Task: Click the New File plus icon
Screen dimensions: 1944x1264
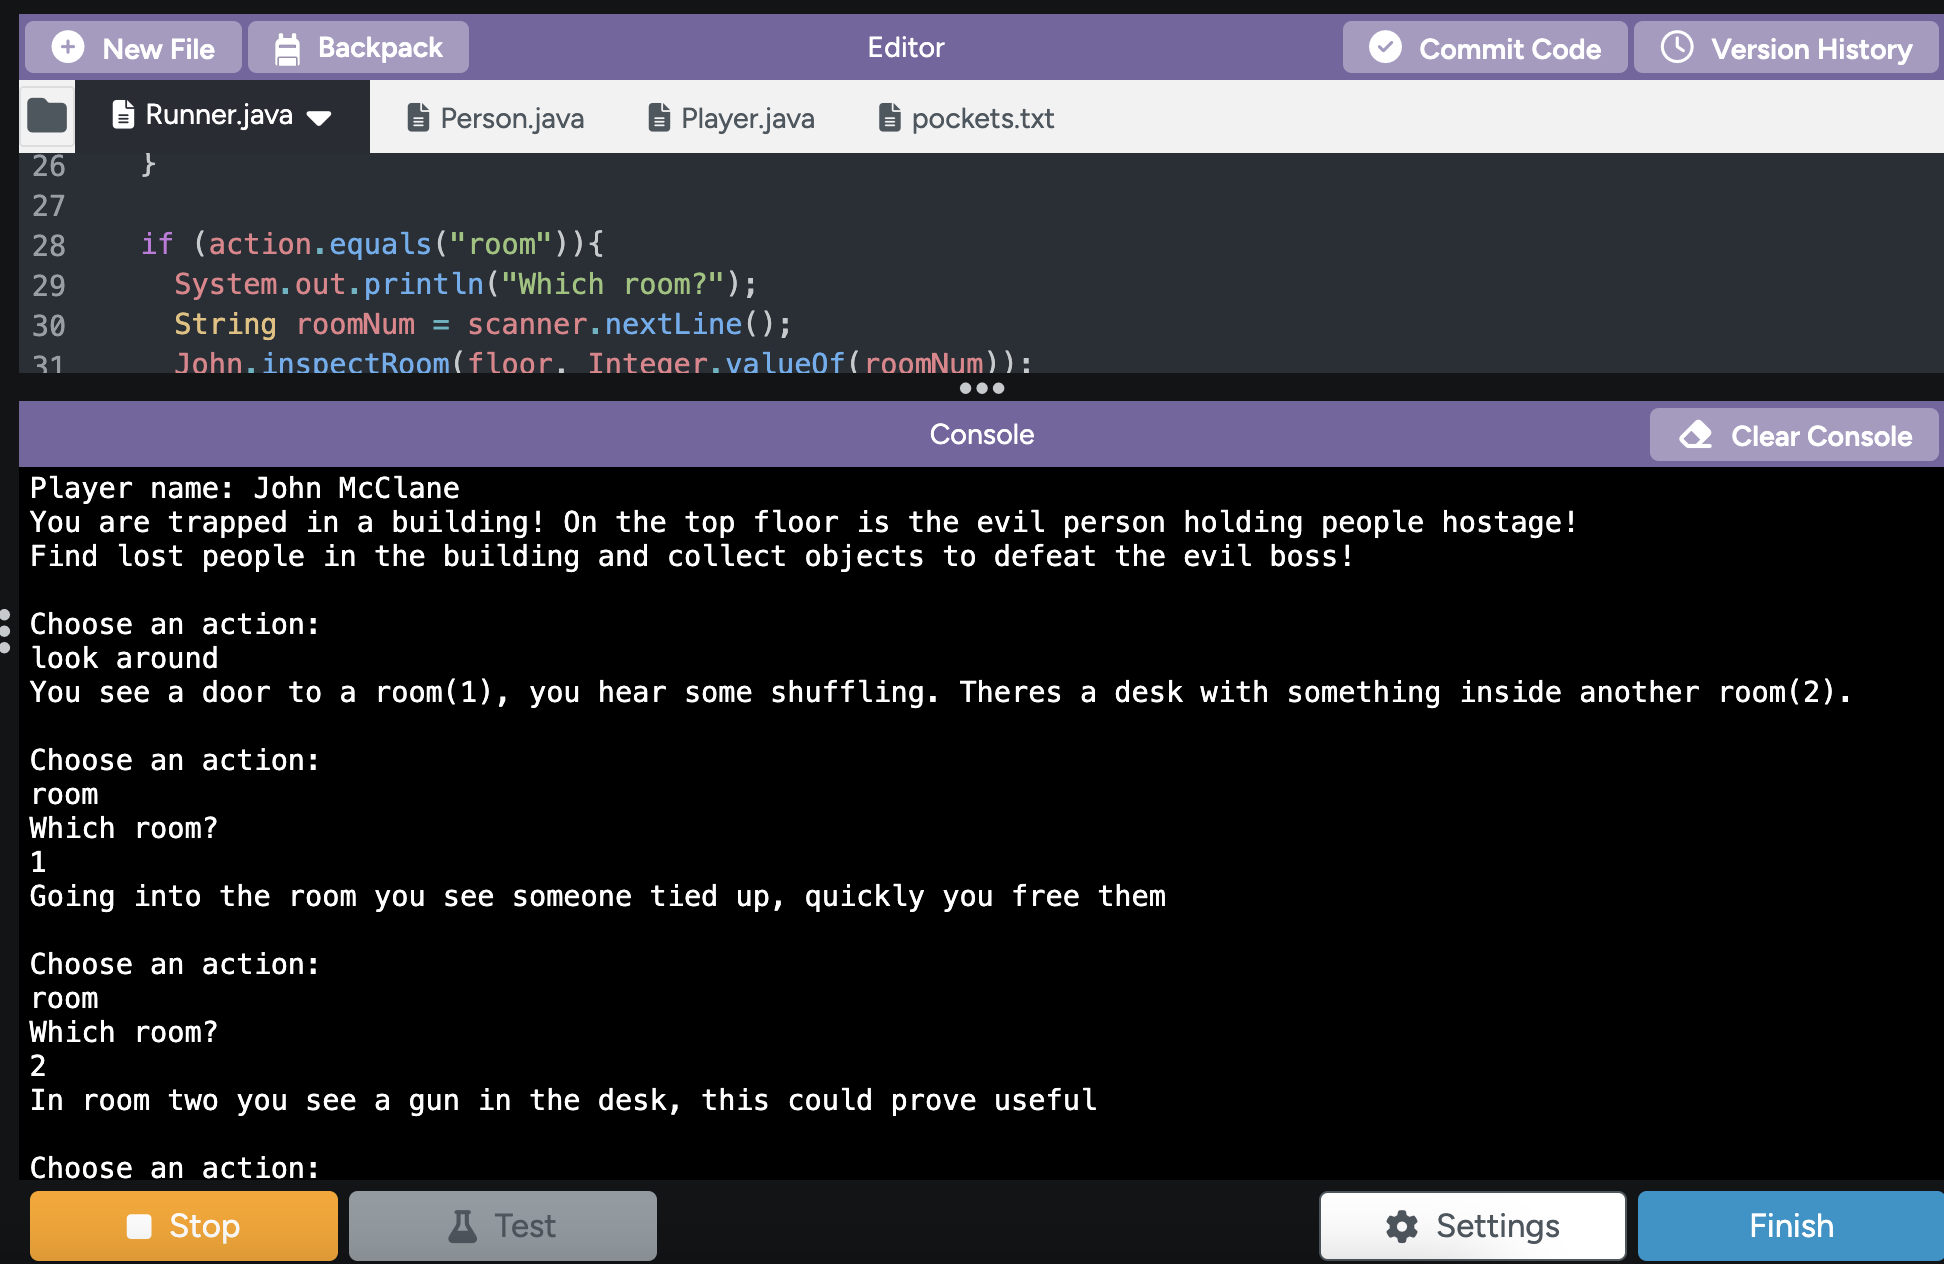Action: pos(68,47)
